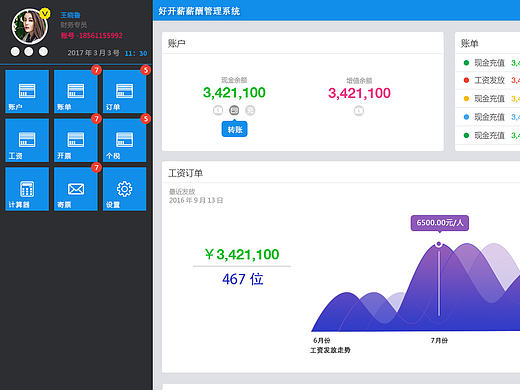This screenshot has width=520, height=390.
Task: Click the user profile avatar photo
Action: 30,27
